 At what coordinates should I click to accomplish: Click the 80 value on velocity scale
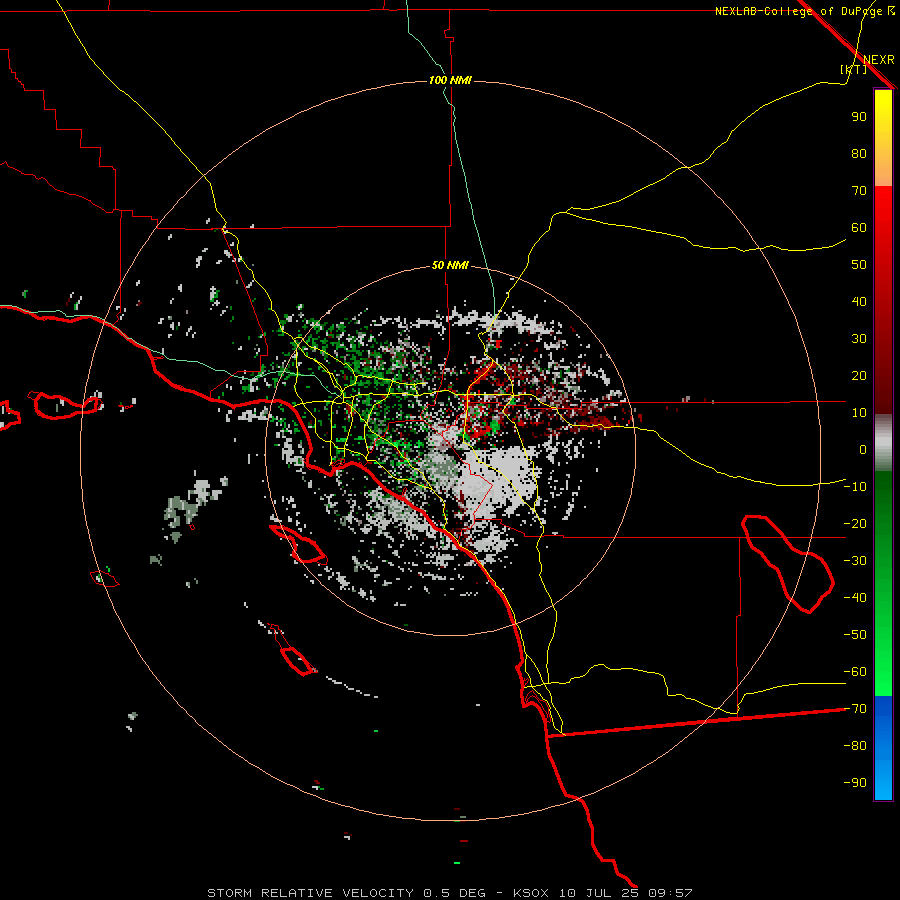pyautogui.click(x=859, y=153)
